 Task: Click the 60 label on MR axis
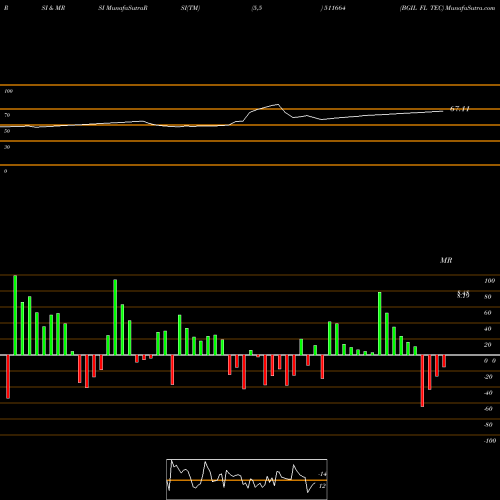488,313
